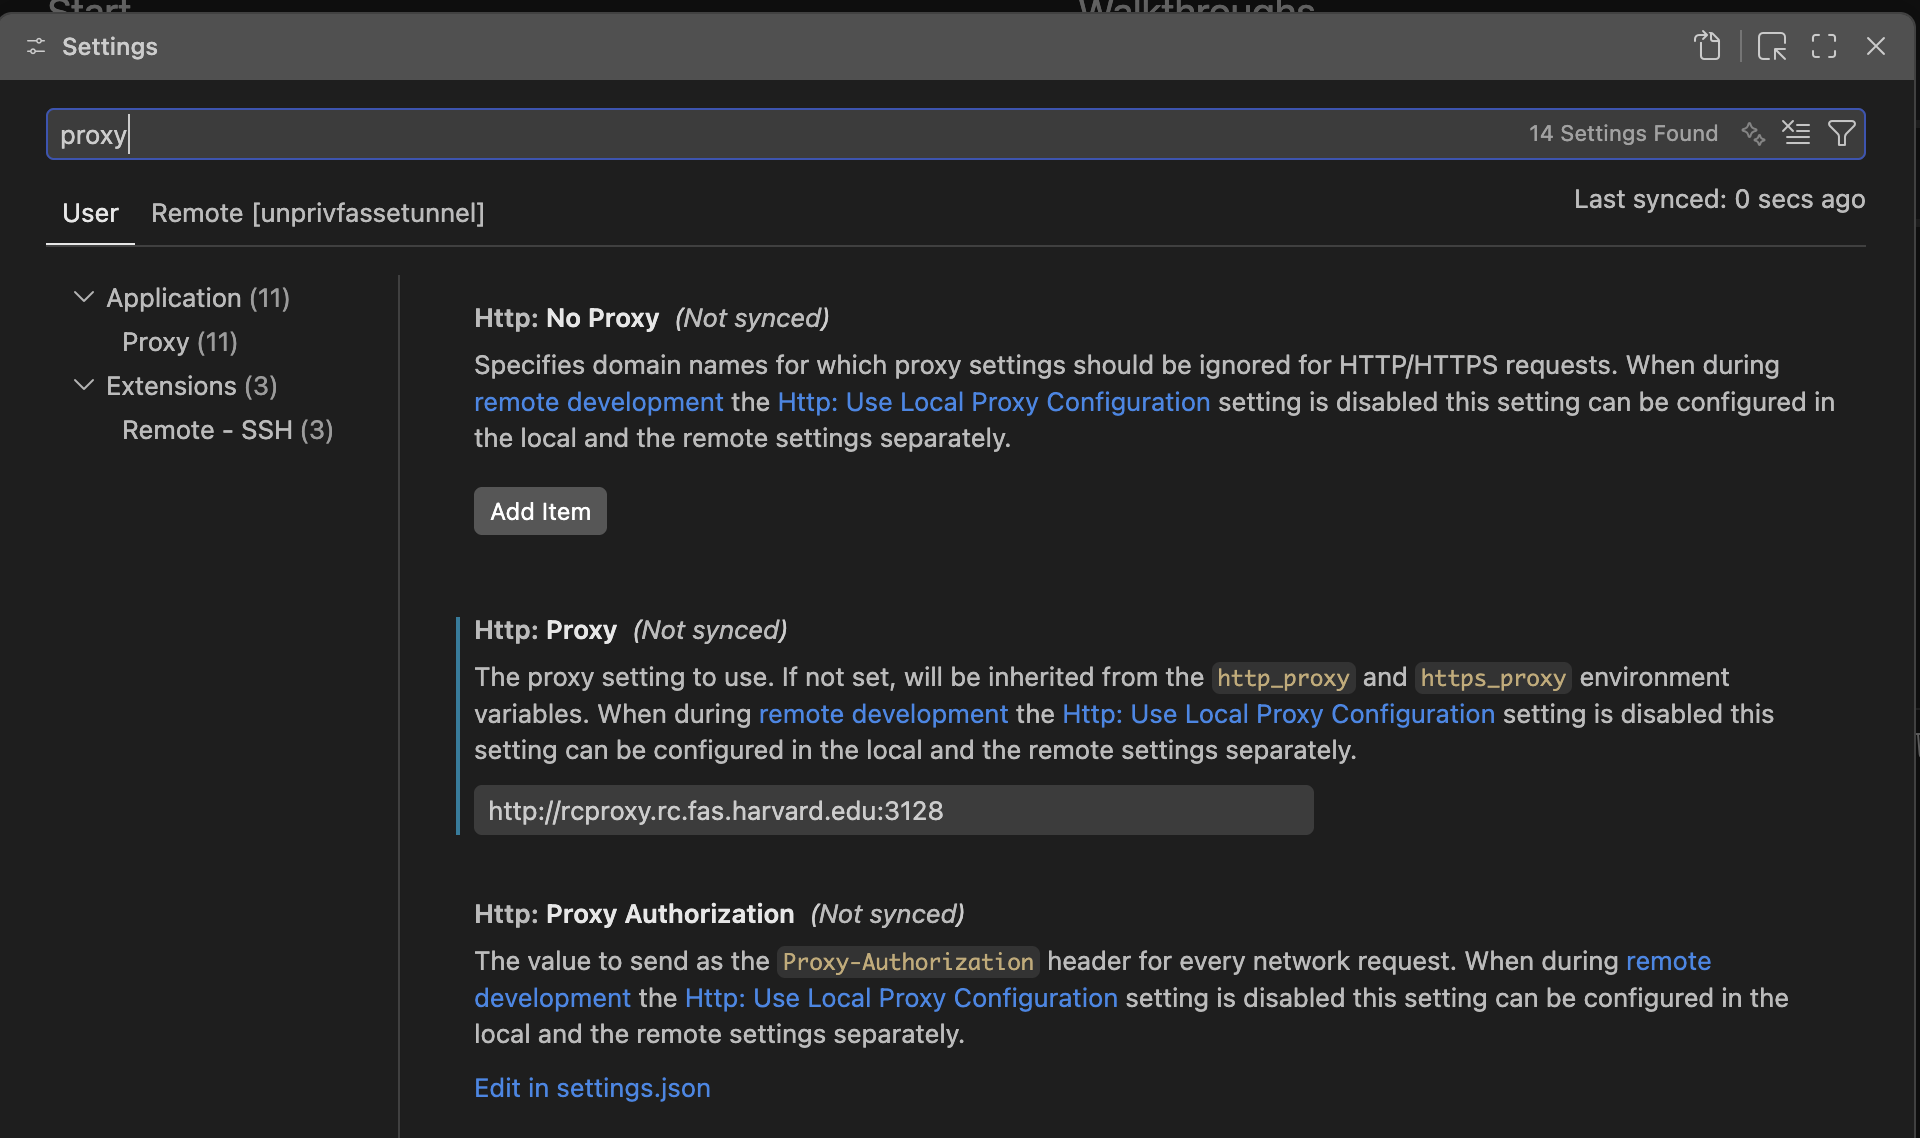Click the Http: Proxy Authorization setting title
This screenshot has width=1920, height=1138.
(634, 914)
